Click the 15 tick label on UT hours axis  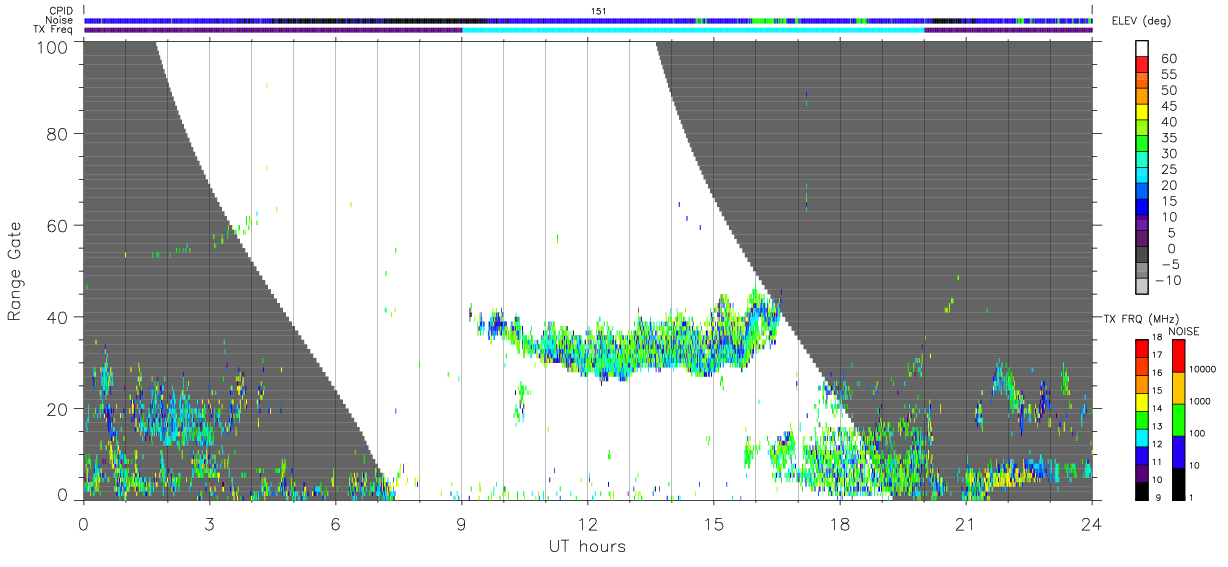(714, 523)
